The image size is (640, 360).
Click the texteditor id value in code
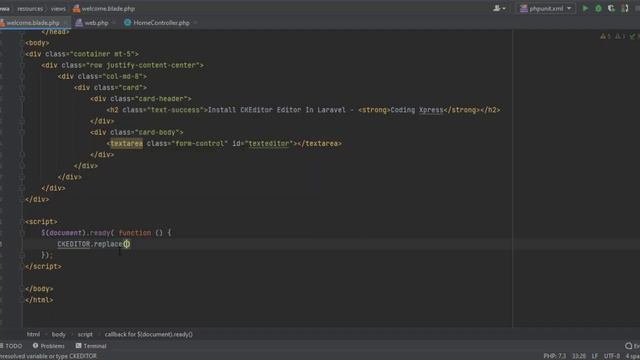click(x=269, y=144)
